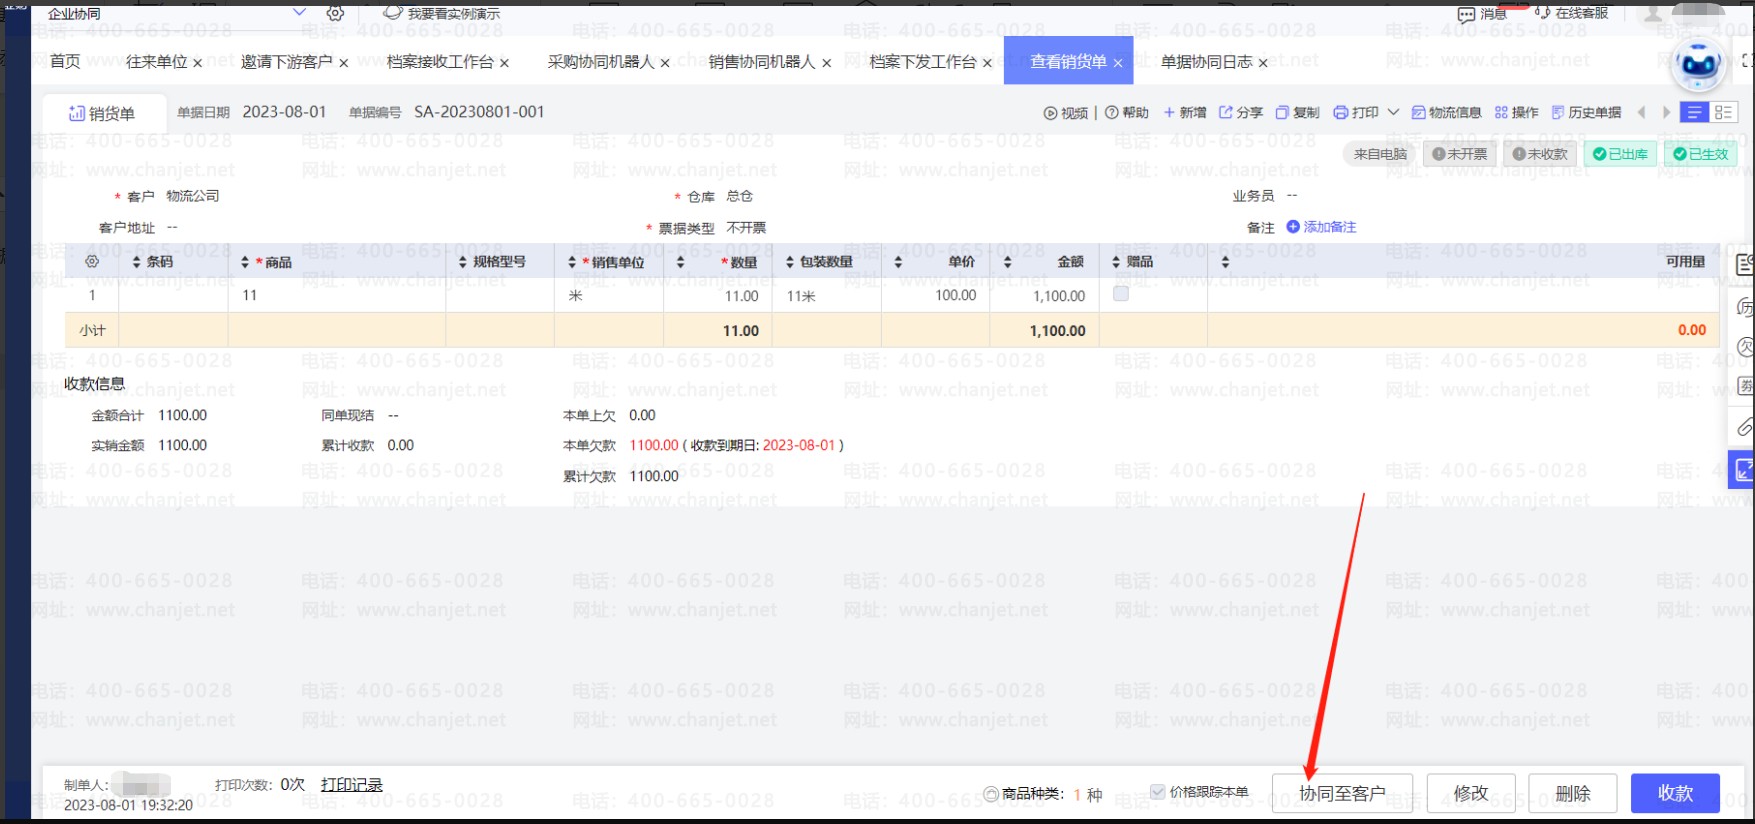This screenshot has height=824, width=1755.
Task: Toggle the 赠品 checkbox in row 1
Action: [1121, 294]
